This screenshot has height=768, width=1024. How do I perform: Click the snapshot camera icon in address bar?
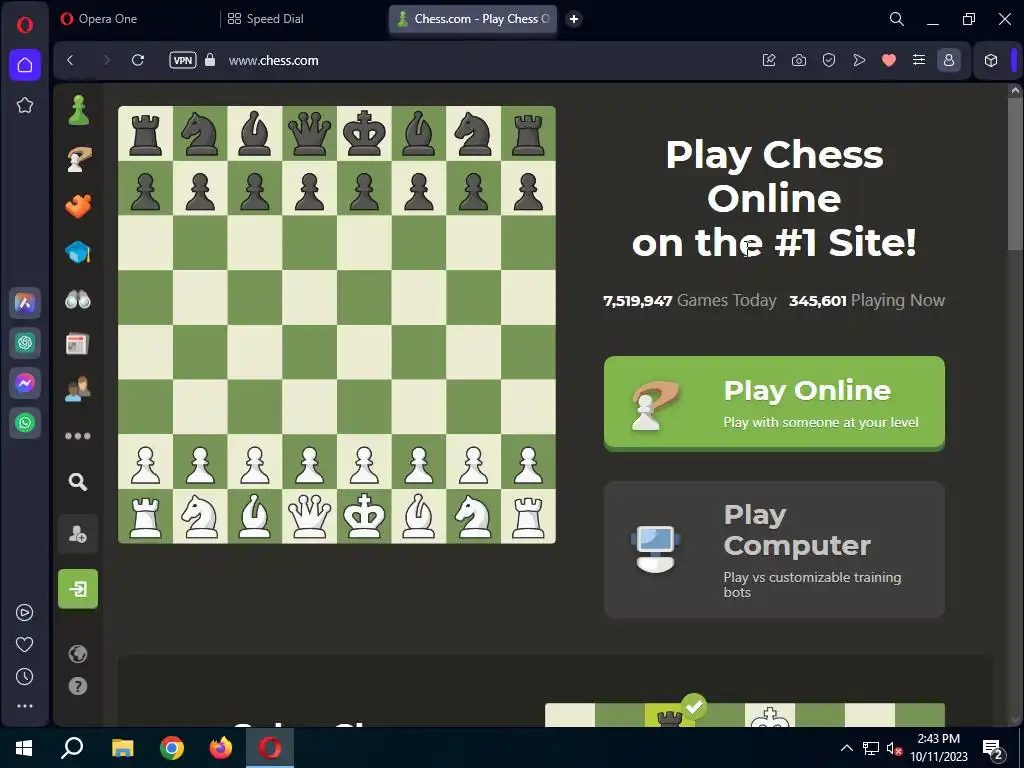tap(799, 60)
